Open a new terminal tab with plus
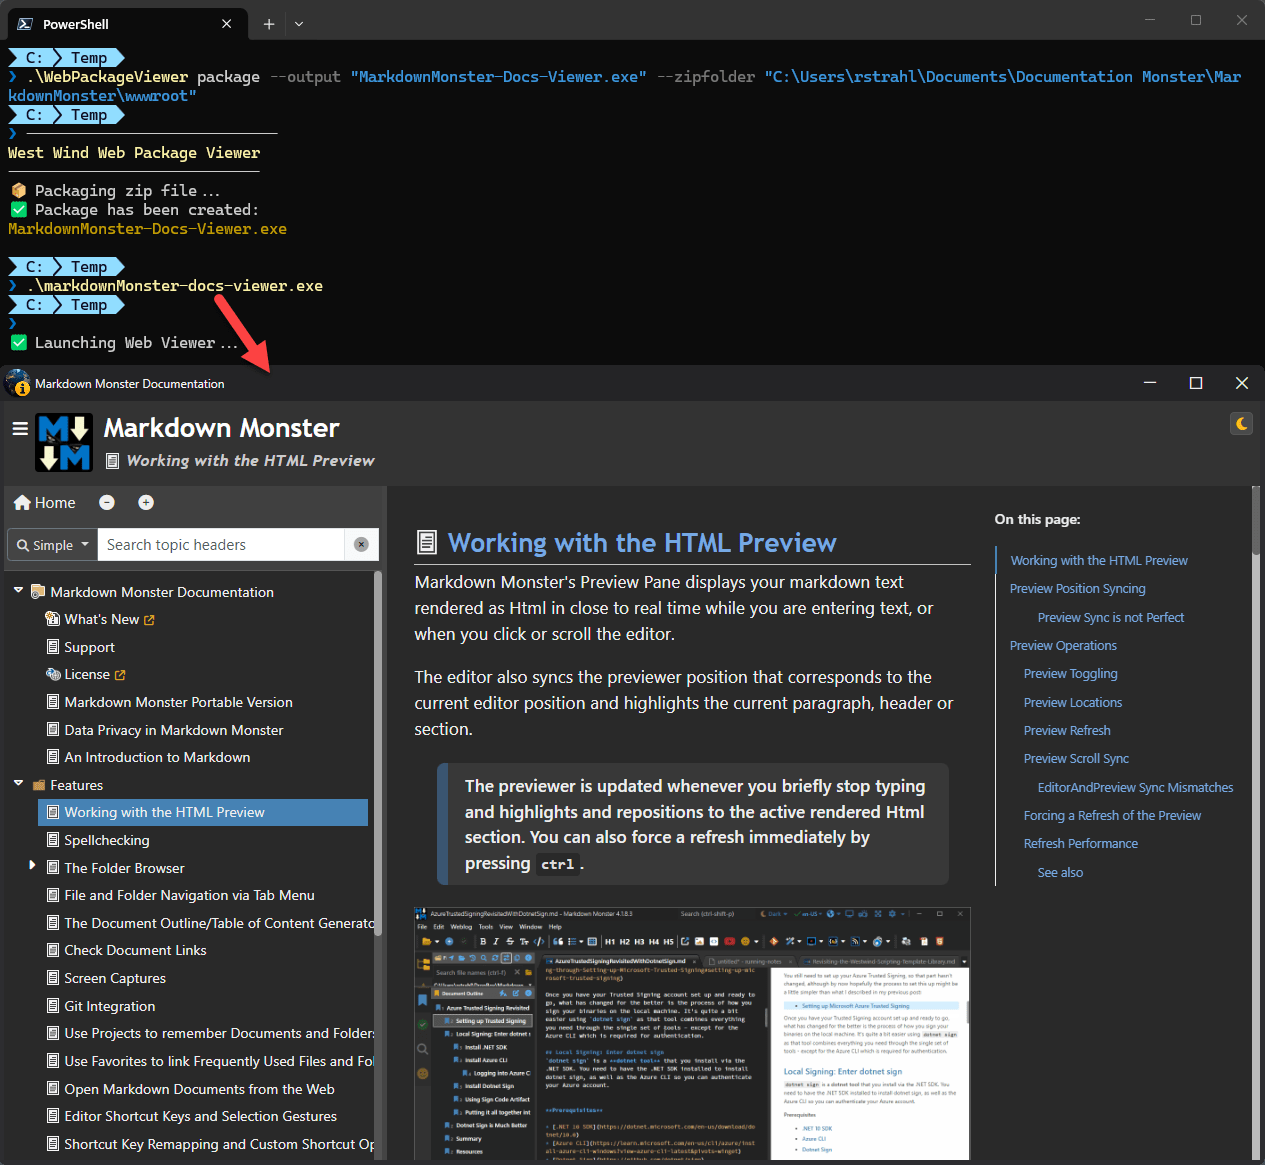Viewport: 1265px width, 1165px height. [269, 24]
